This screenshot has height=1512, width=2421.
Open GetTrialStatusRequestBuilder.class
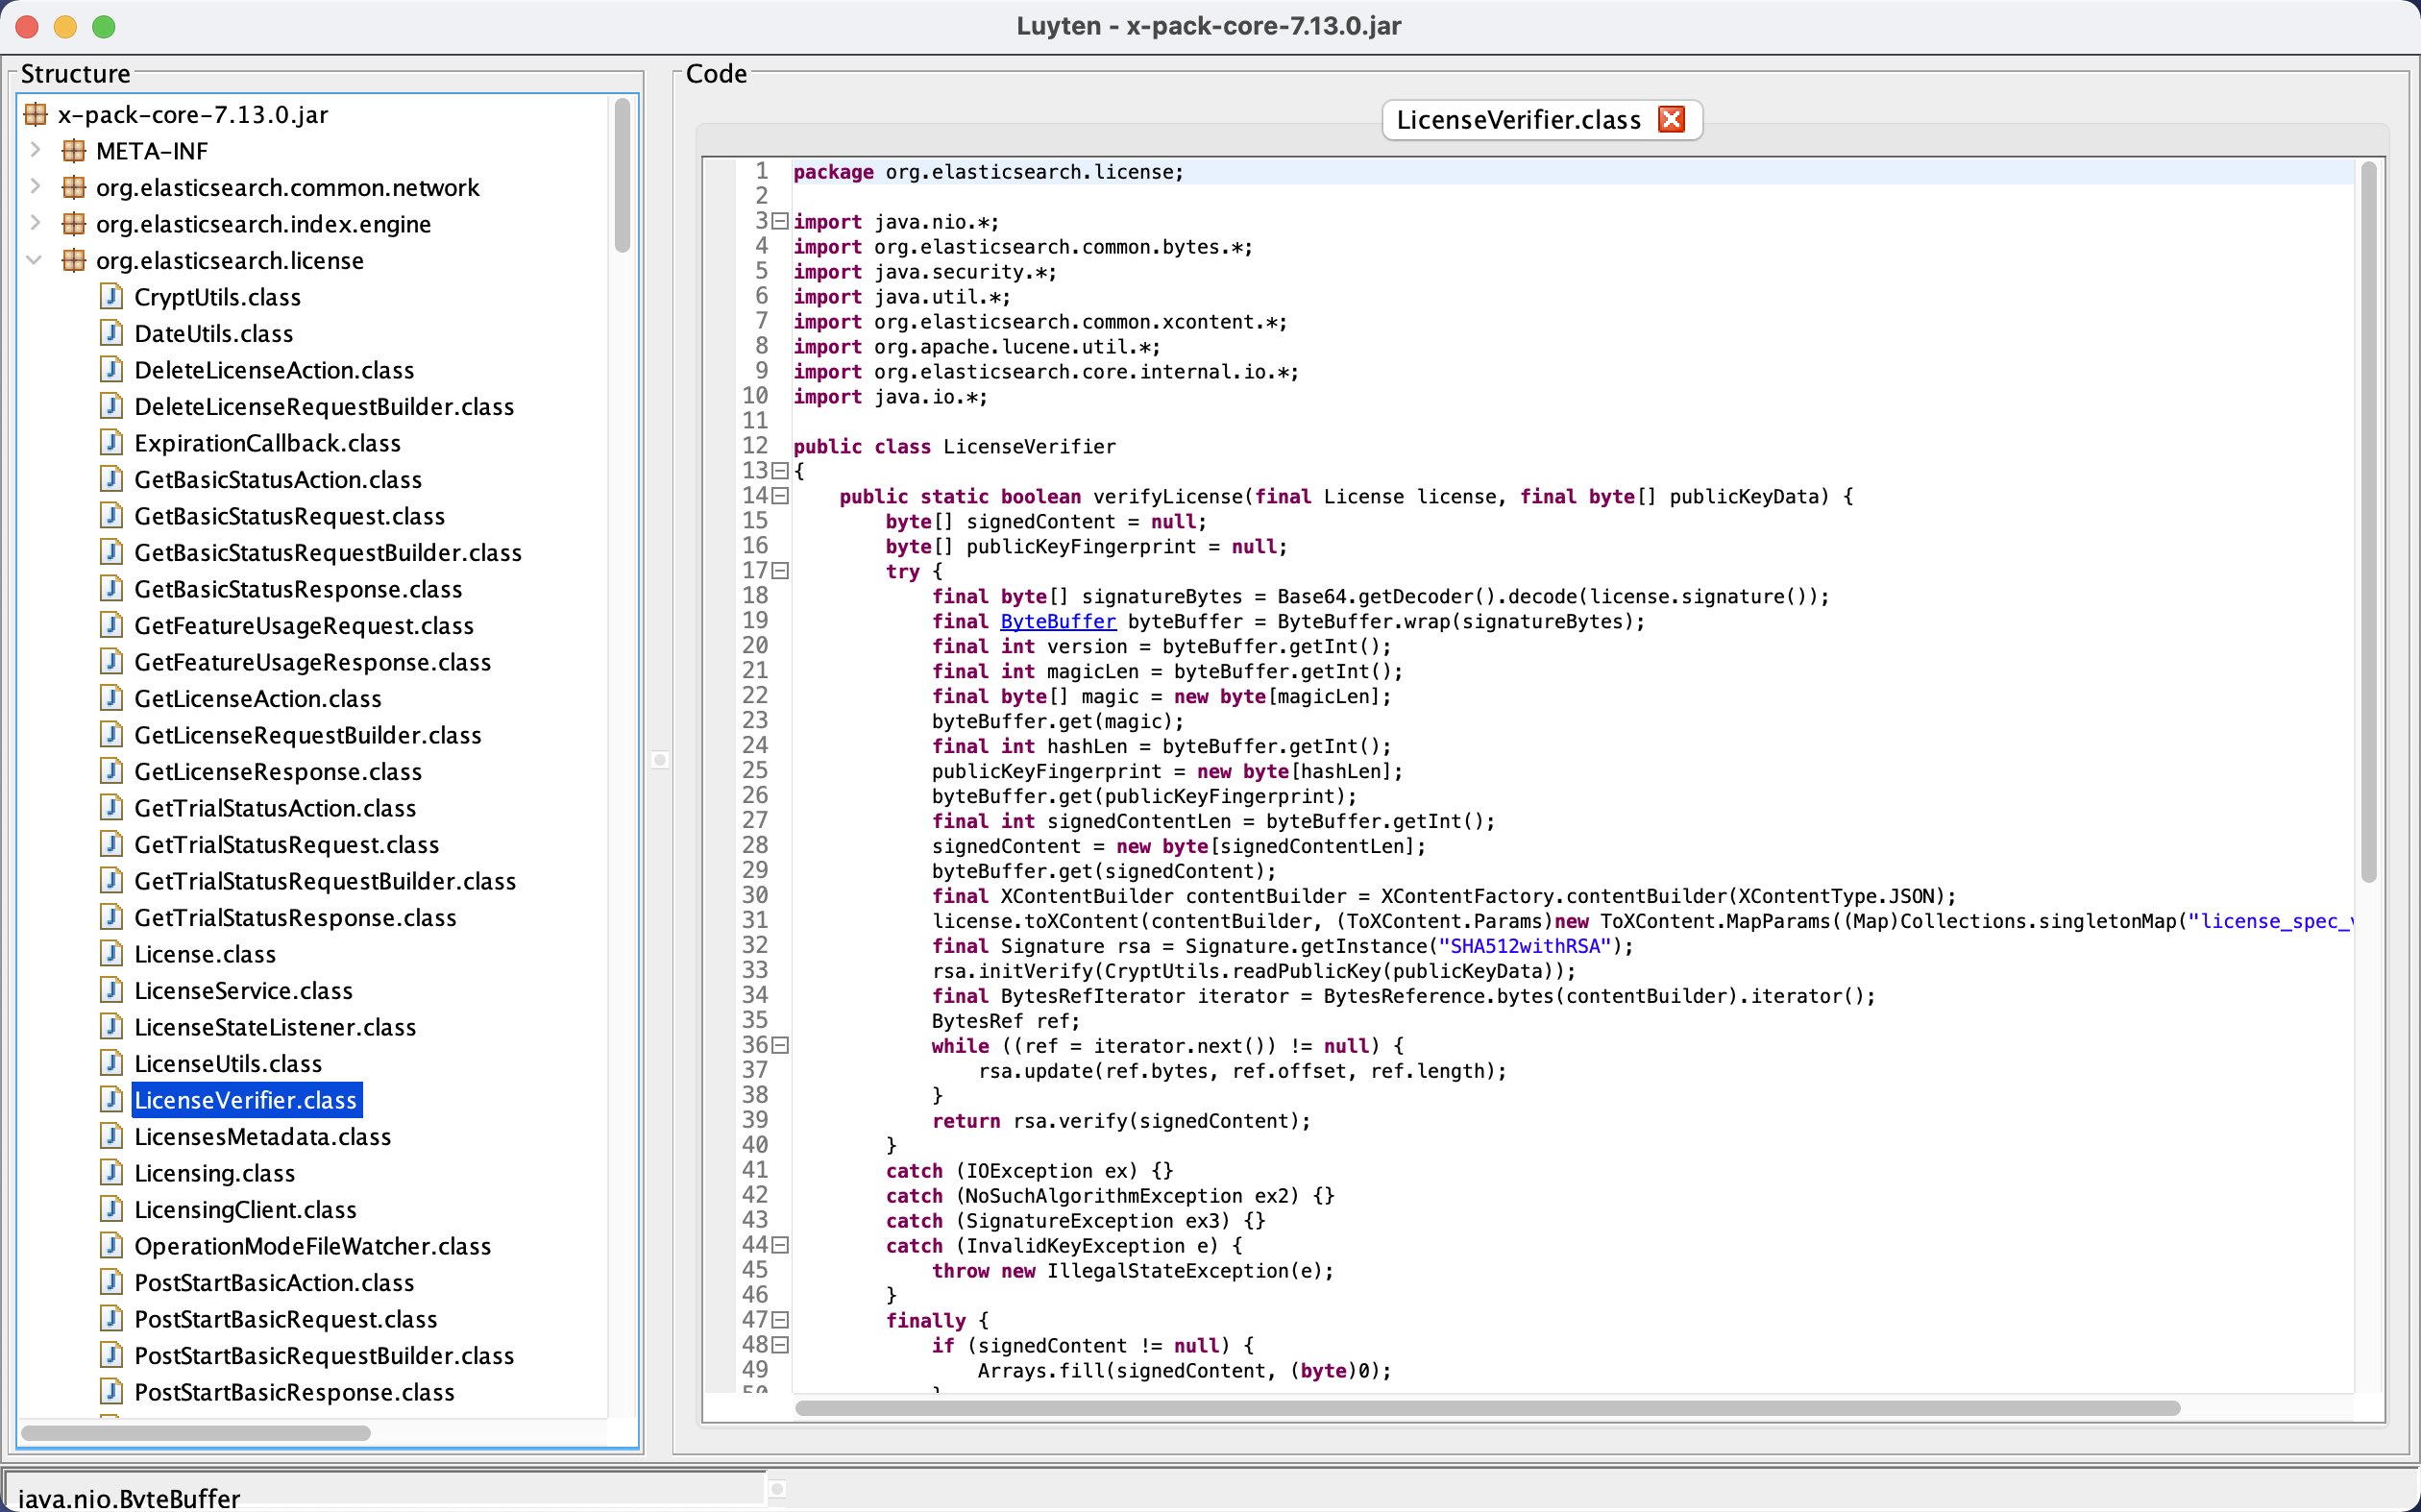click(x=325, y=881)
